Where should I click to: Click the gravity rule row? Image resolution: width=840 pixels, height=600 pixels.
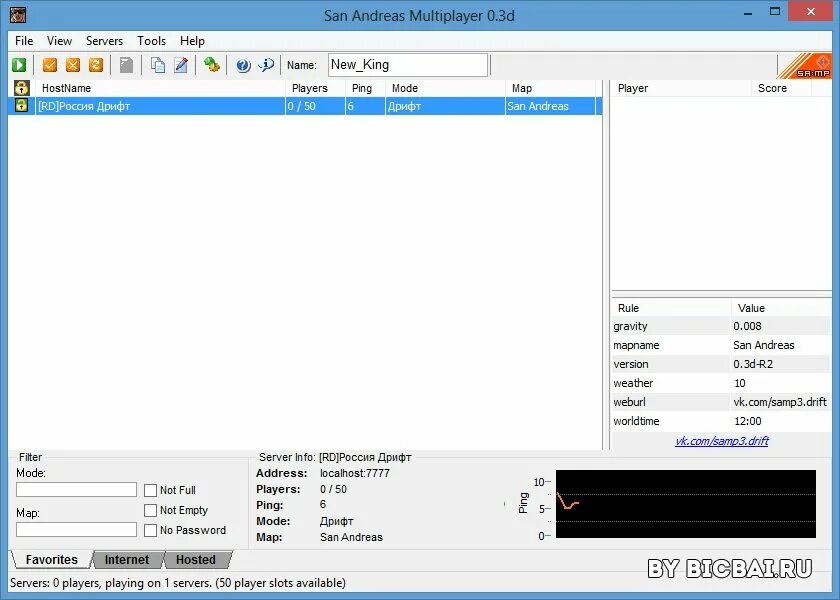tap(721, 326)
